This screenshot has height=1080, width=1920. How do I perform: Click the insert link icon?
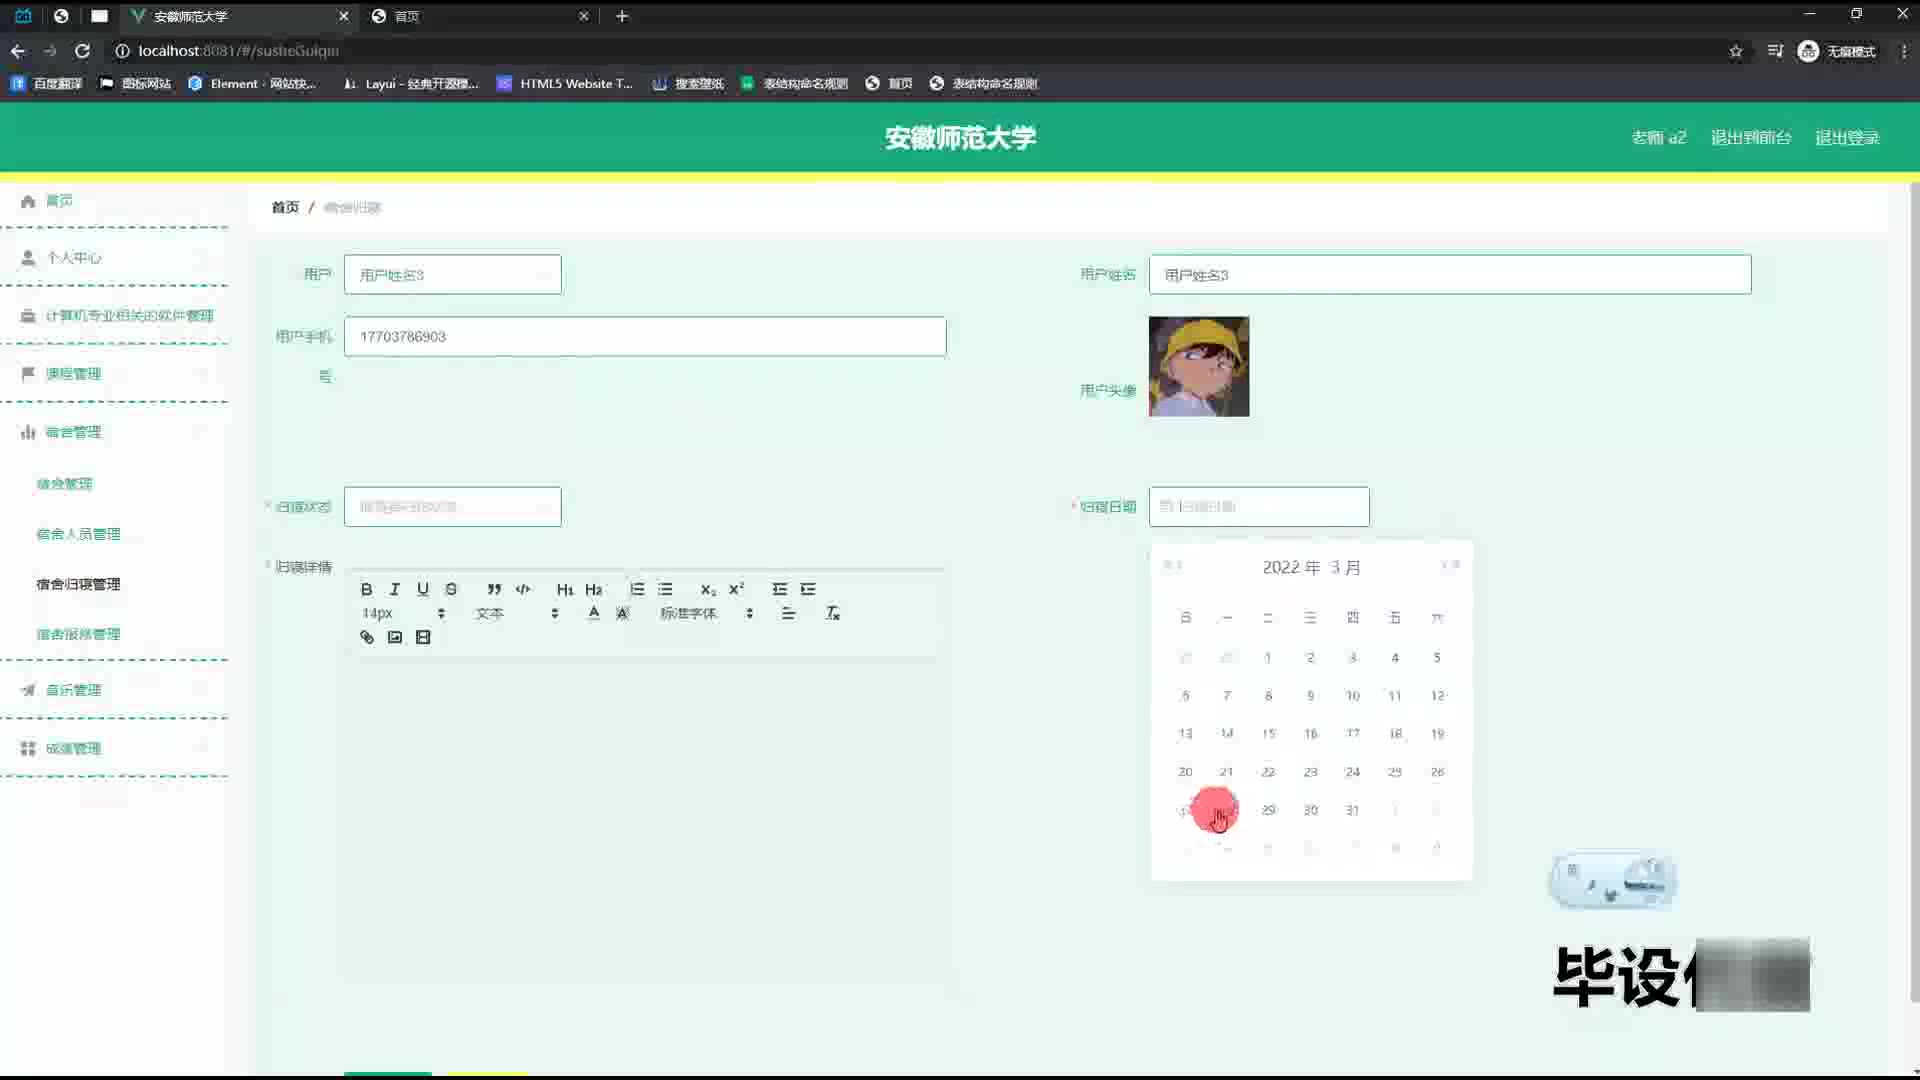point(367,637)
